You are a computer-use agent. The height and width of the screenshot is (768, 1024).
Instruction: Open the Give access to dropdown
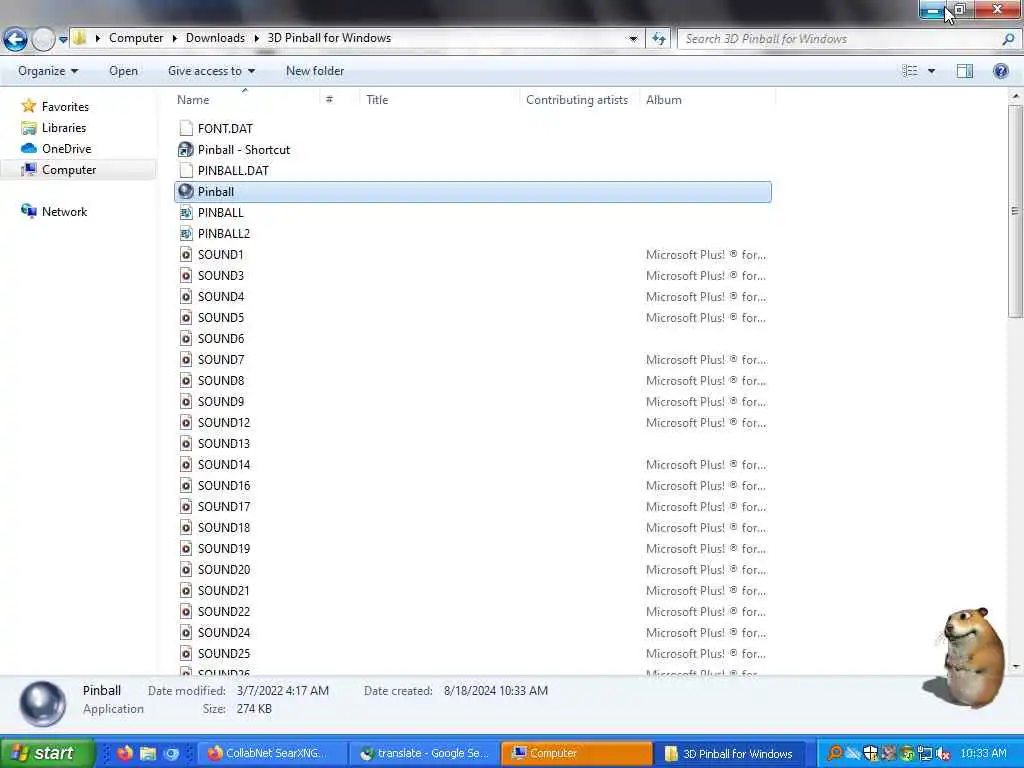click(x=211, y=71)
